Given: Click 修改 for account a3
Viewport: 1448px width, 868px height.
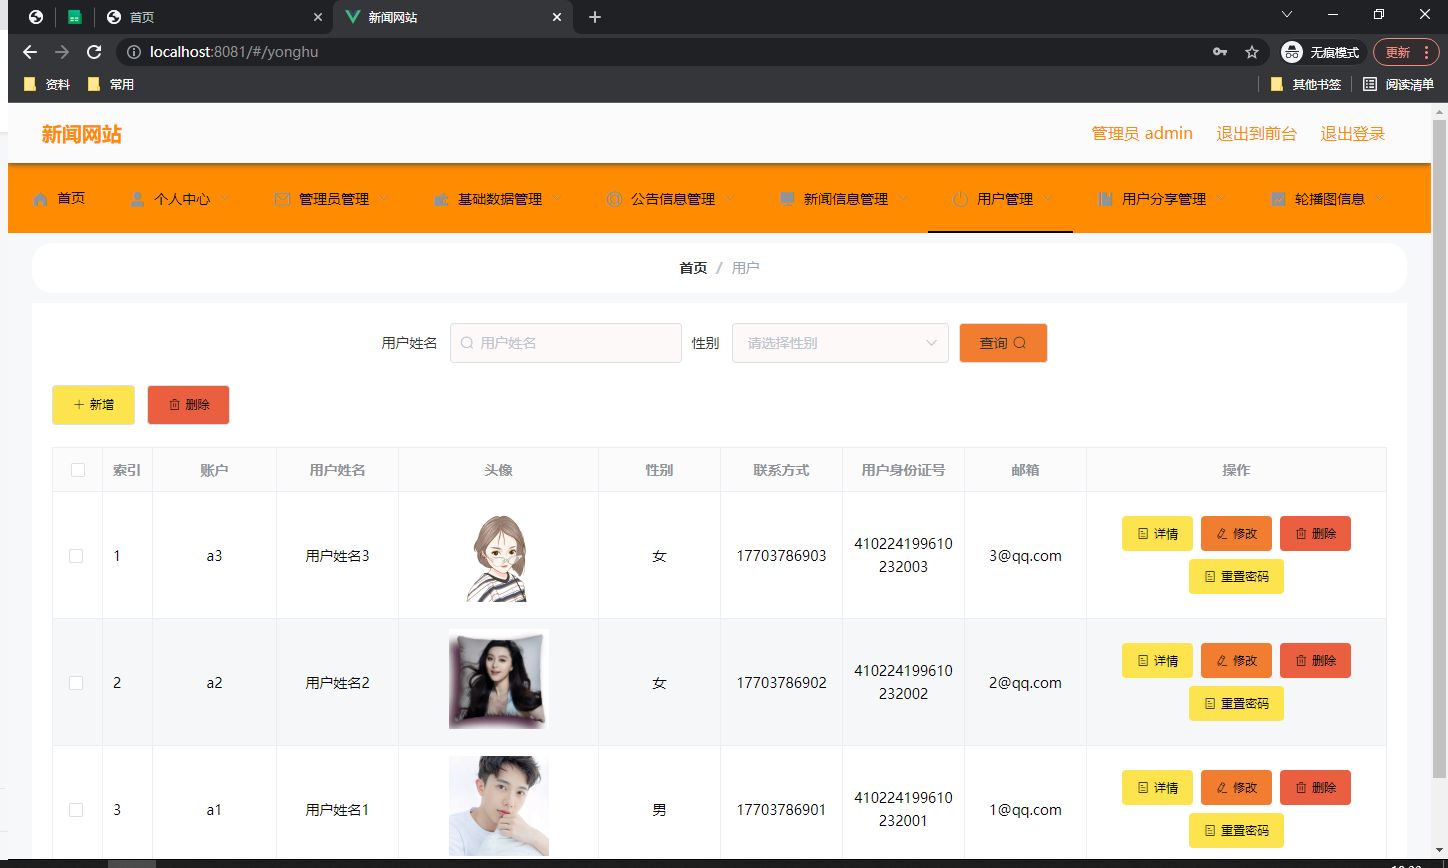Looking at the screenshot, I should (1236, 534).
